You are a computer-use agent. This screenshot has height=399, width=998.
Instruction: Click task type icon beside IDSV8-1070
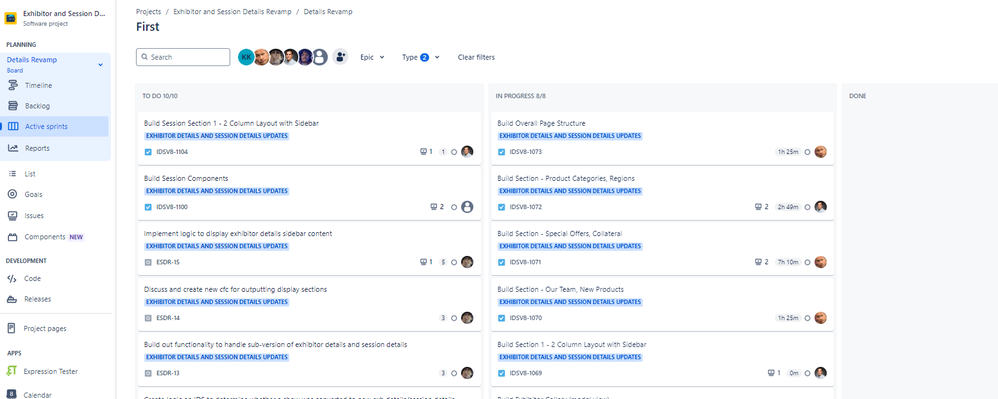coord(502,318)
